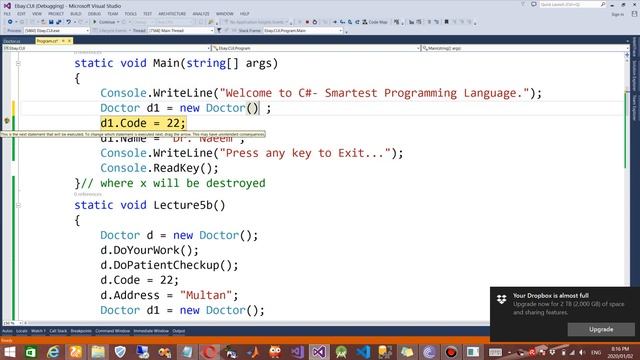This screenshot has width=640, height=360.
Task: Click the highlighted d1.Code = 22 statement
Action: click(x=143, y=123)
